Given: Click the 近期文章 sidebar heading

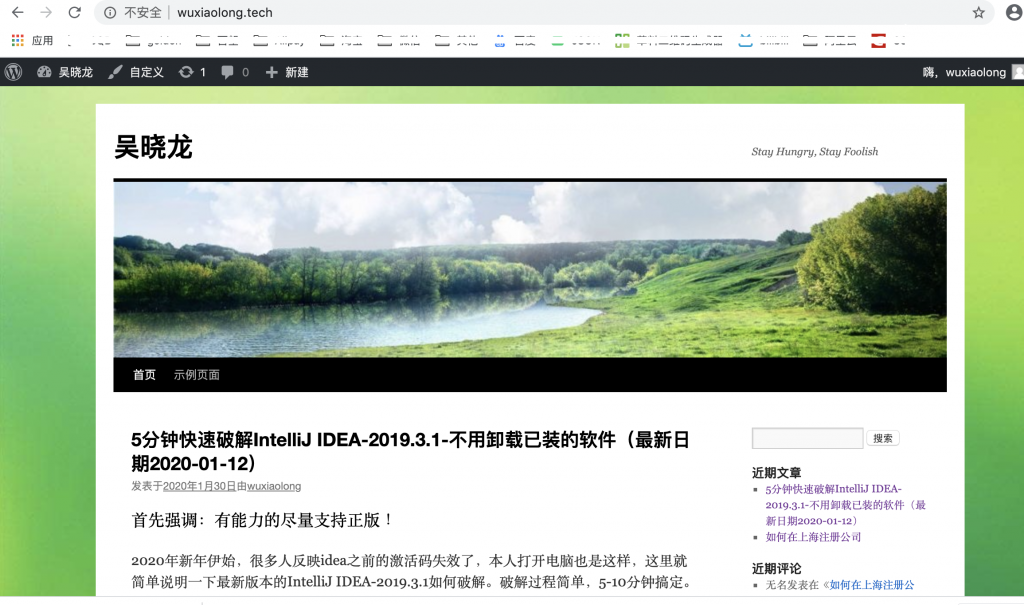Looking at the screenshot, I should pos(776,472).
